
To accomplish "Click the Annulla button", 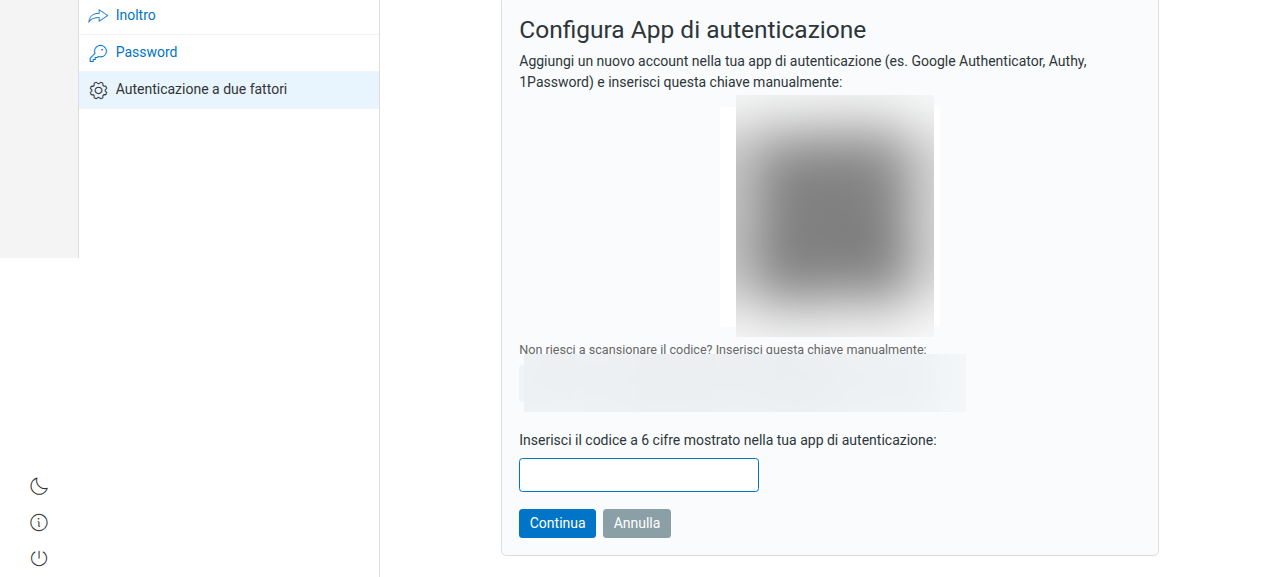I will 637,523.
